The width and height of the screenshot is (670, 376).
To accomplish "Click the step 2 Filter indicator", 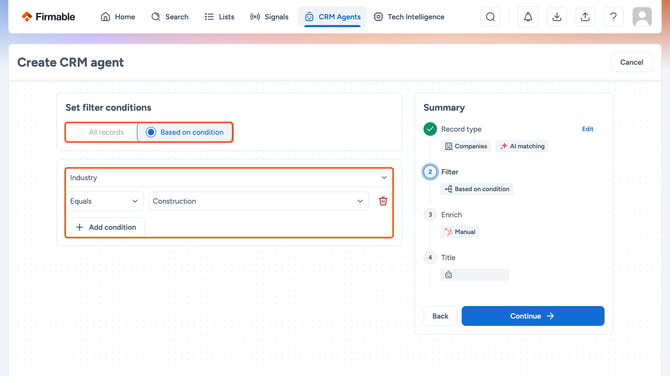I will [430, 172].
